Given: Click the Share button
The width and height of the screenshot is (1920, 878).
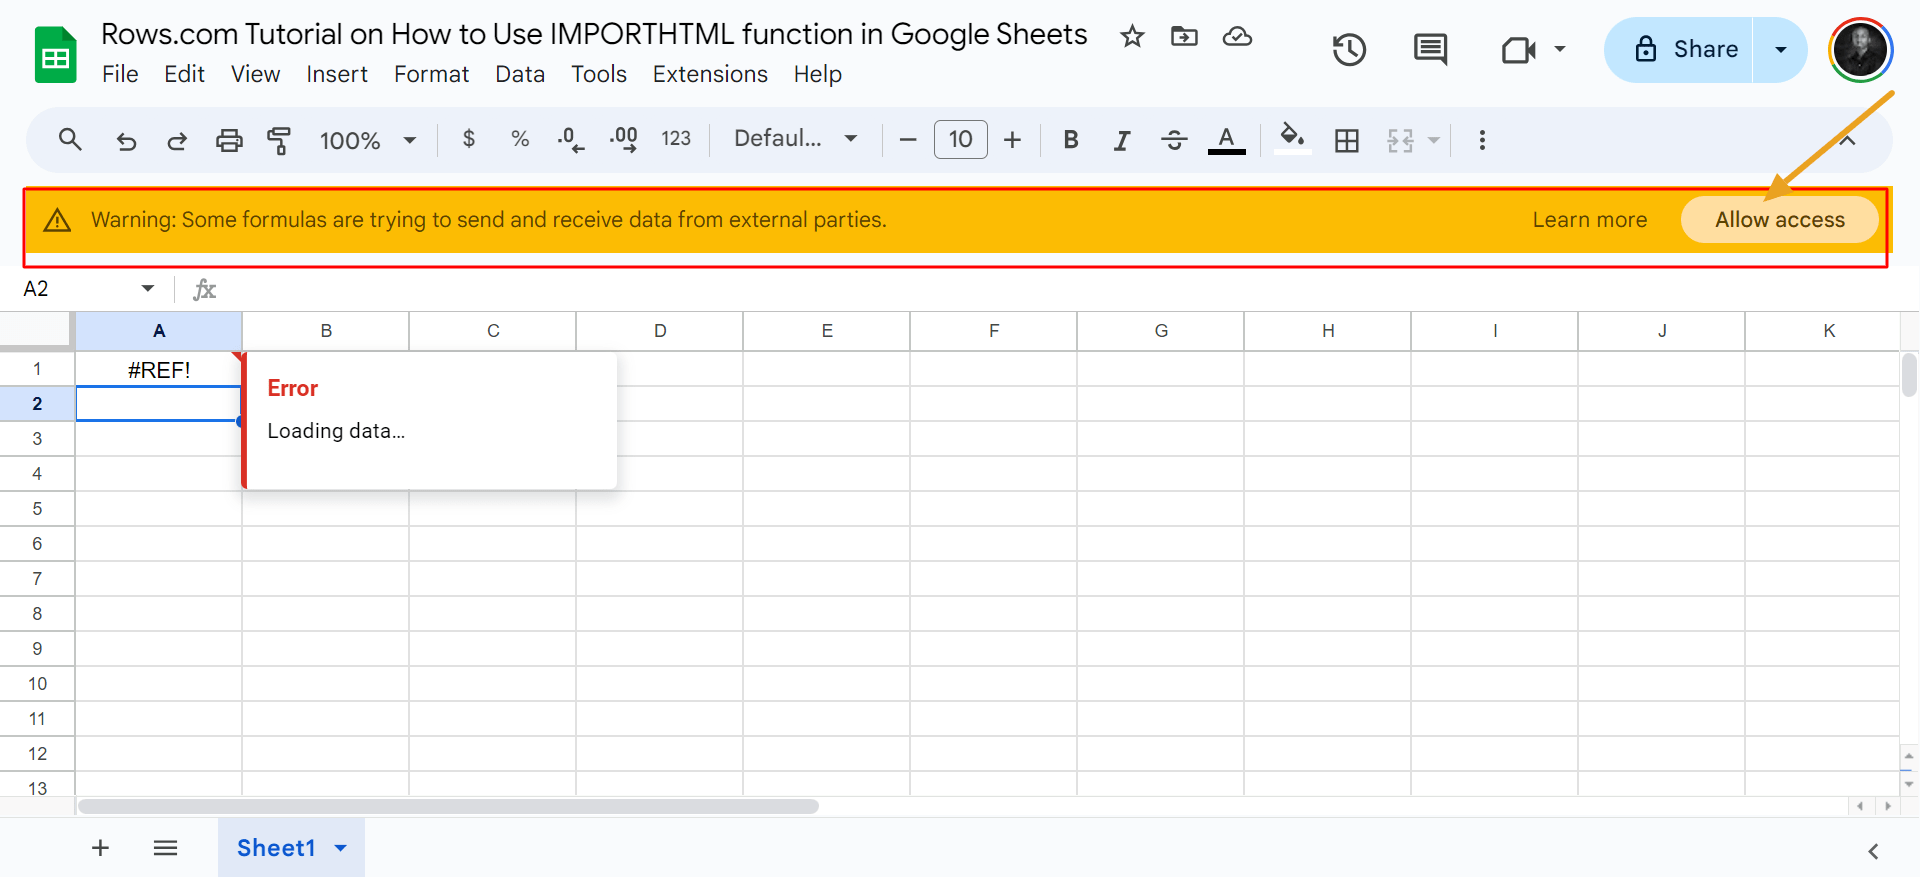Looking at the screenshot, I should click(1680, 49).
